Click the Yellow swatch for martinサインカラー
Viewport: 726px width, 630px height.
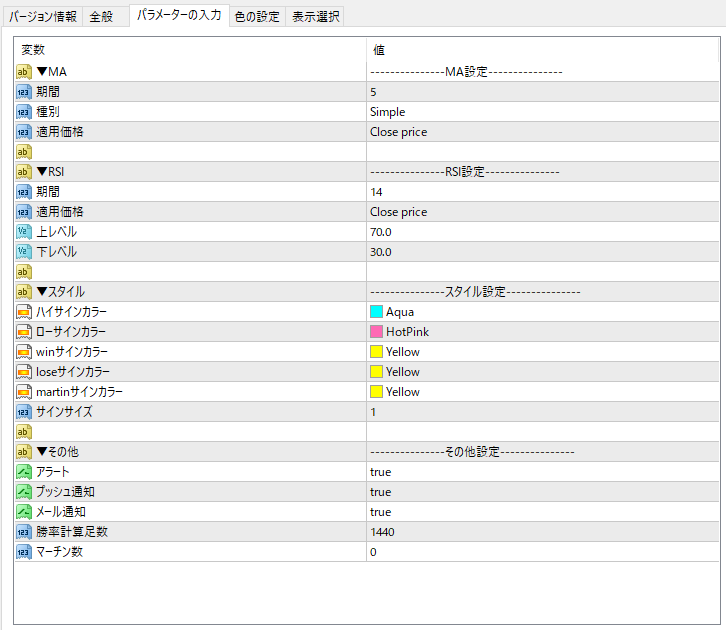tap(376, 392)
